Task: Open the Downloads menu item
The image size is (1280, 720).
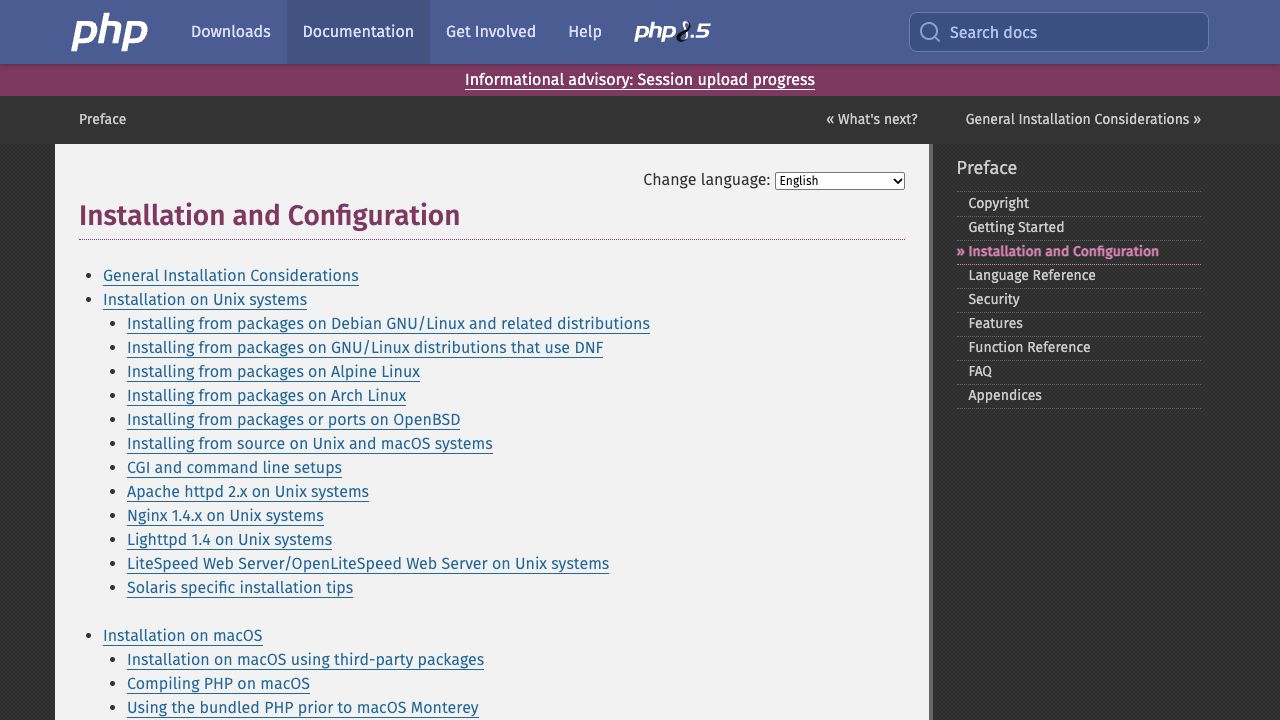Action: coord(231,32)
